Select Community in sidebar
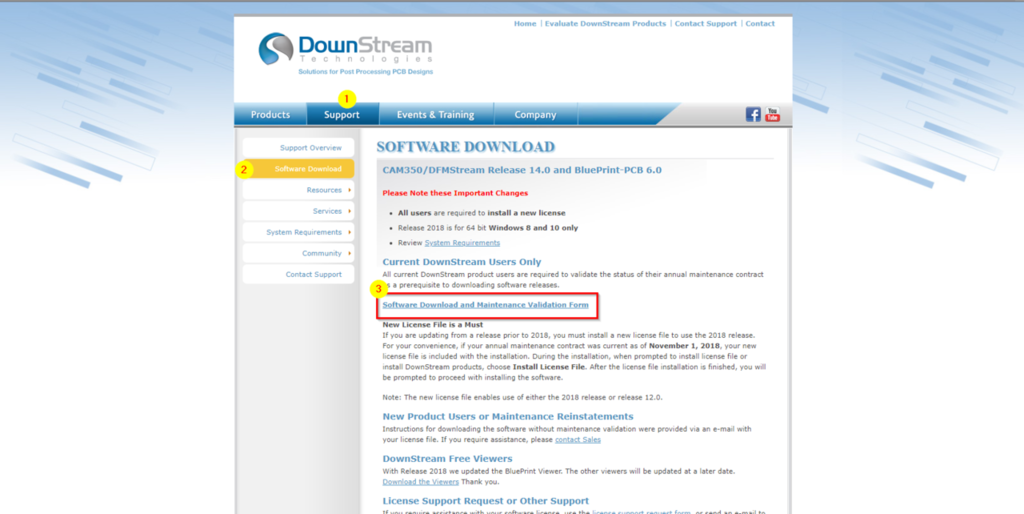Image resolution: width=1024 pixels, height=514 pixels. click(298, 253)
